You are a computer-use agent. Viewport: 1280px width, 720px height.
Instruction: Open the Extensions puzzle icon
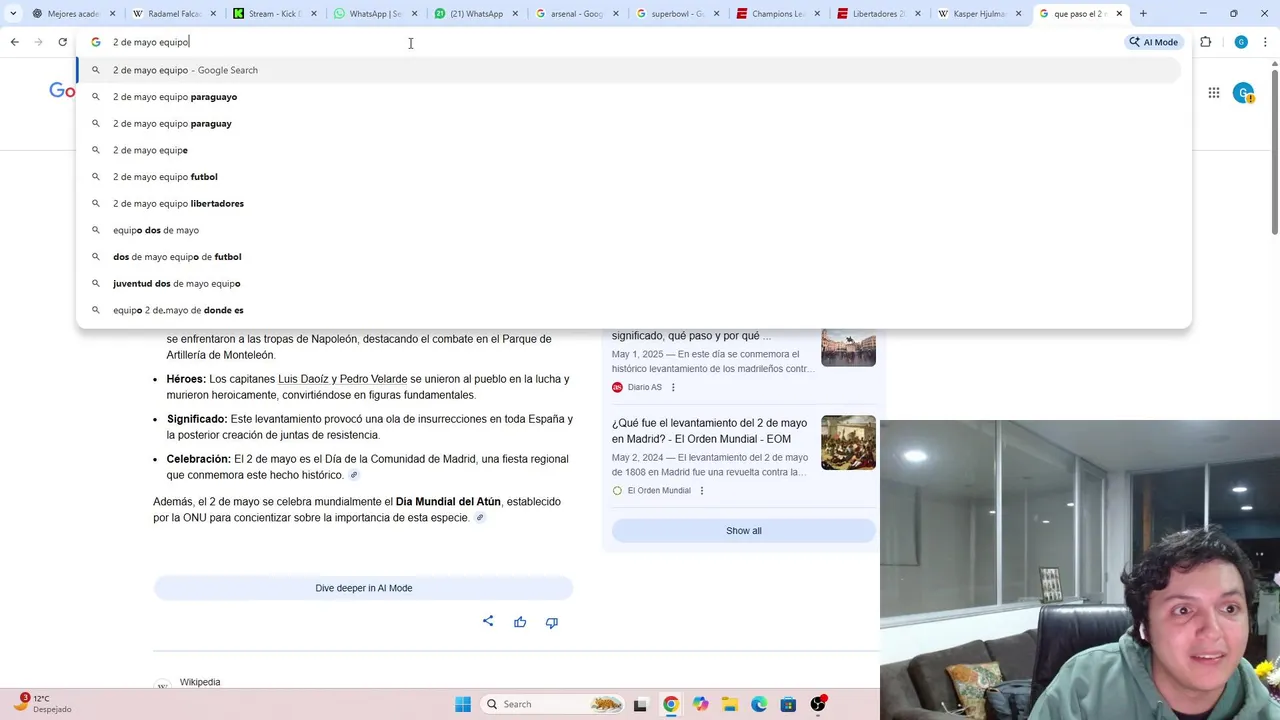(1205, 42)
